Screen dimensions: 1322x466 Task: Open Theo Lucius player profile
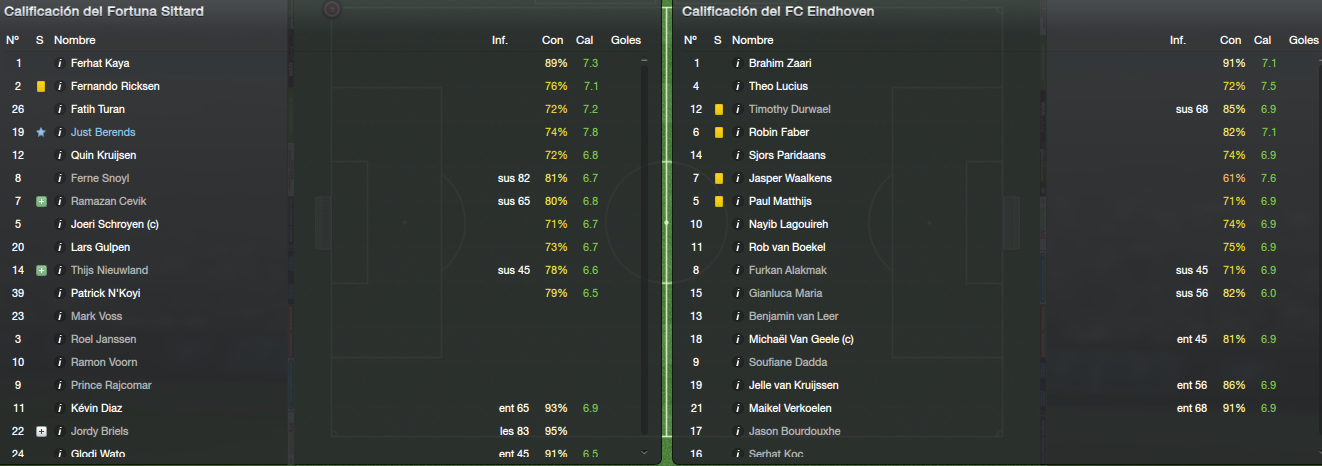click(778, 86)
